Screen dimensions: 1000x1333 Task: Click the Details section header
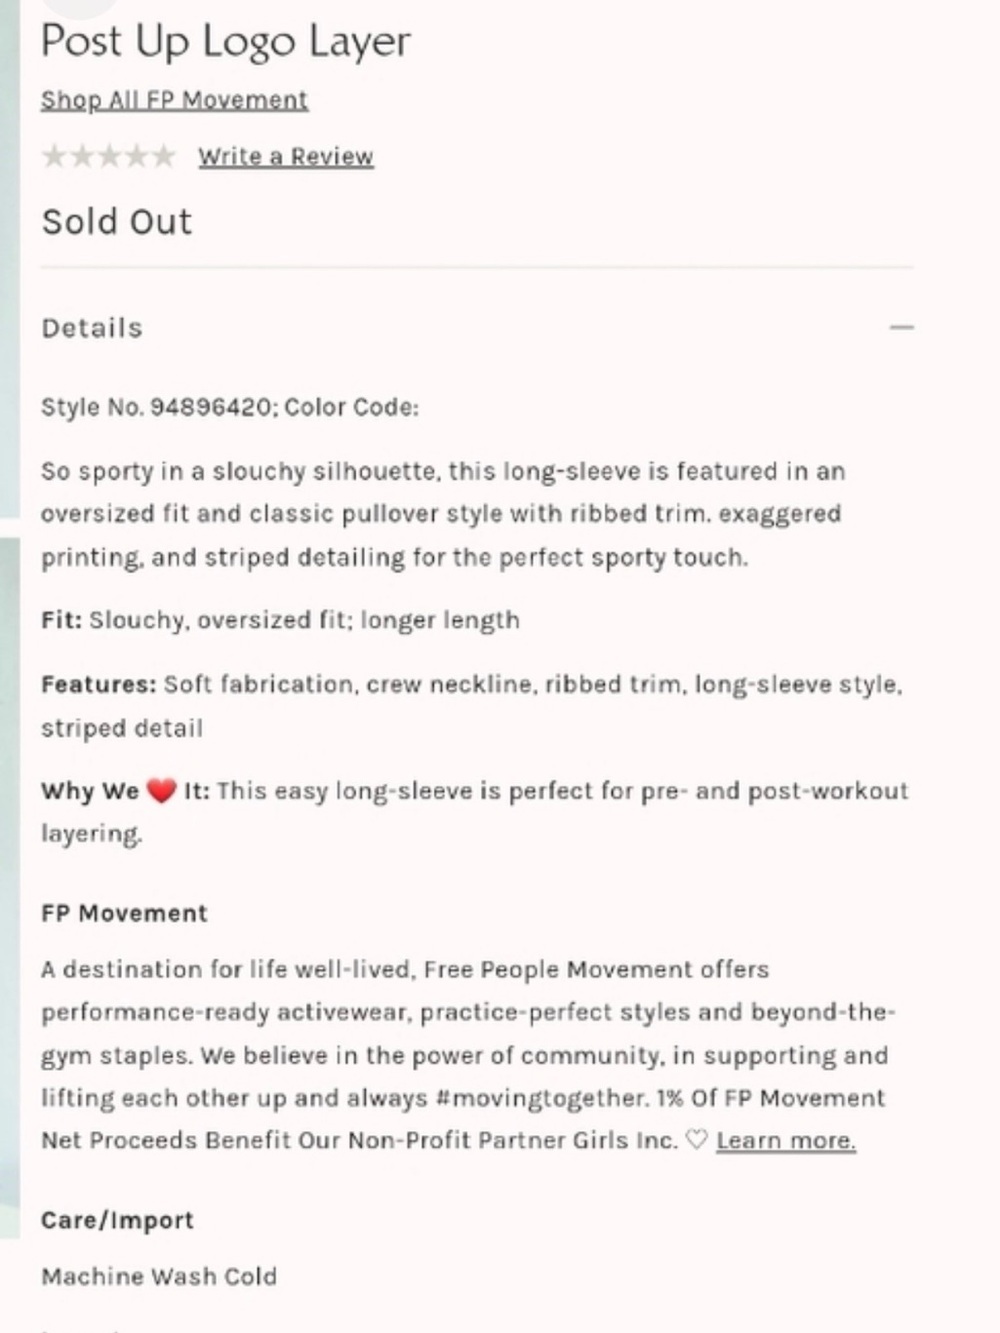pyautogui.click(x=92, y=328)
